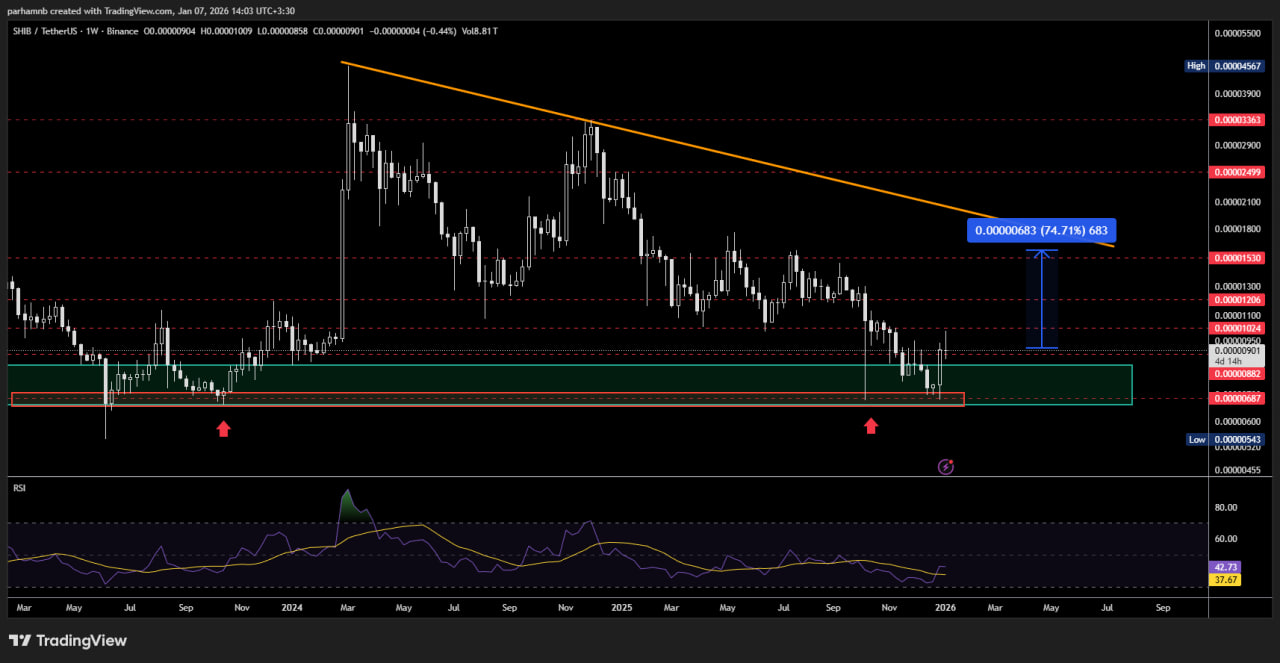Click the TradingView logo

tap(68, 640)
